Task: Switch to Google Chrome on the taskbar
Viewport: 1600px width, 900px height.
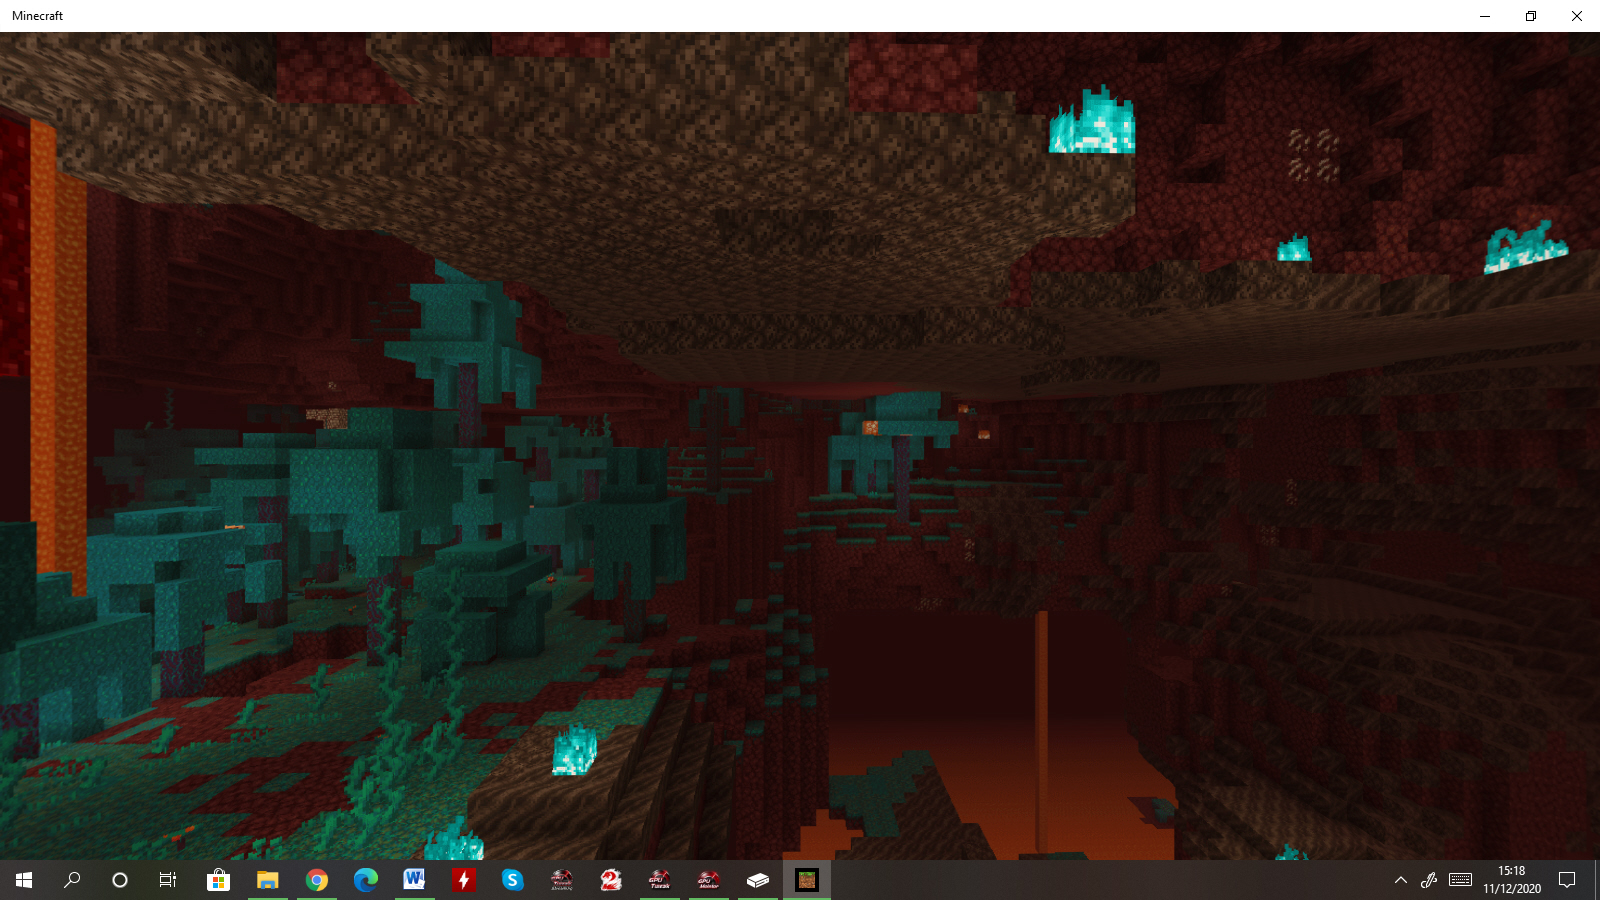Action: (316, 880)
